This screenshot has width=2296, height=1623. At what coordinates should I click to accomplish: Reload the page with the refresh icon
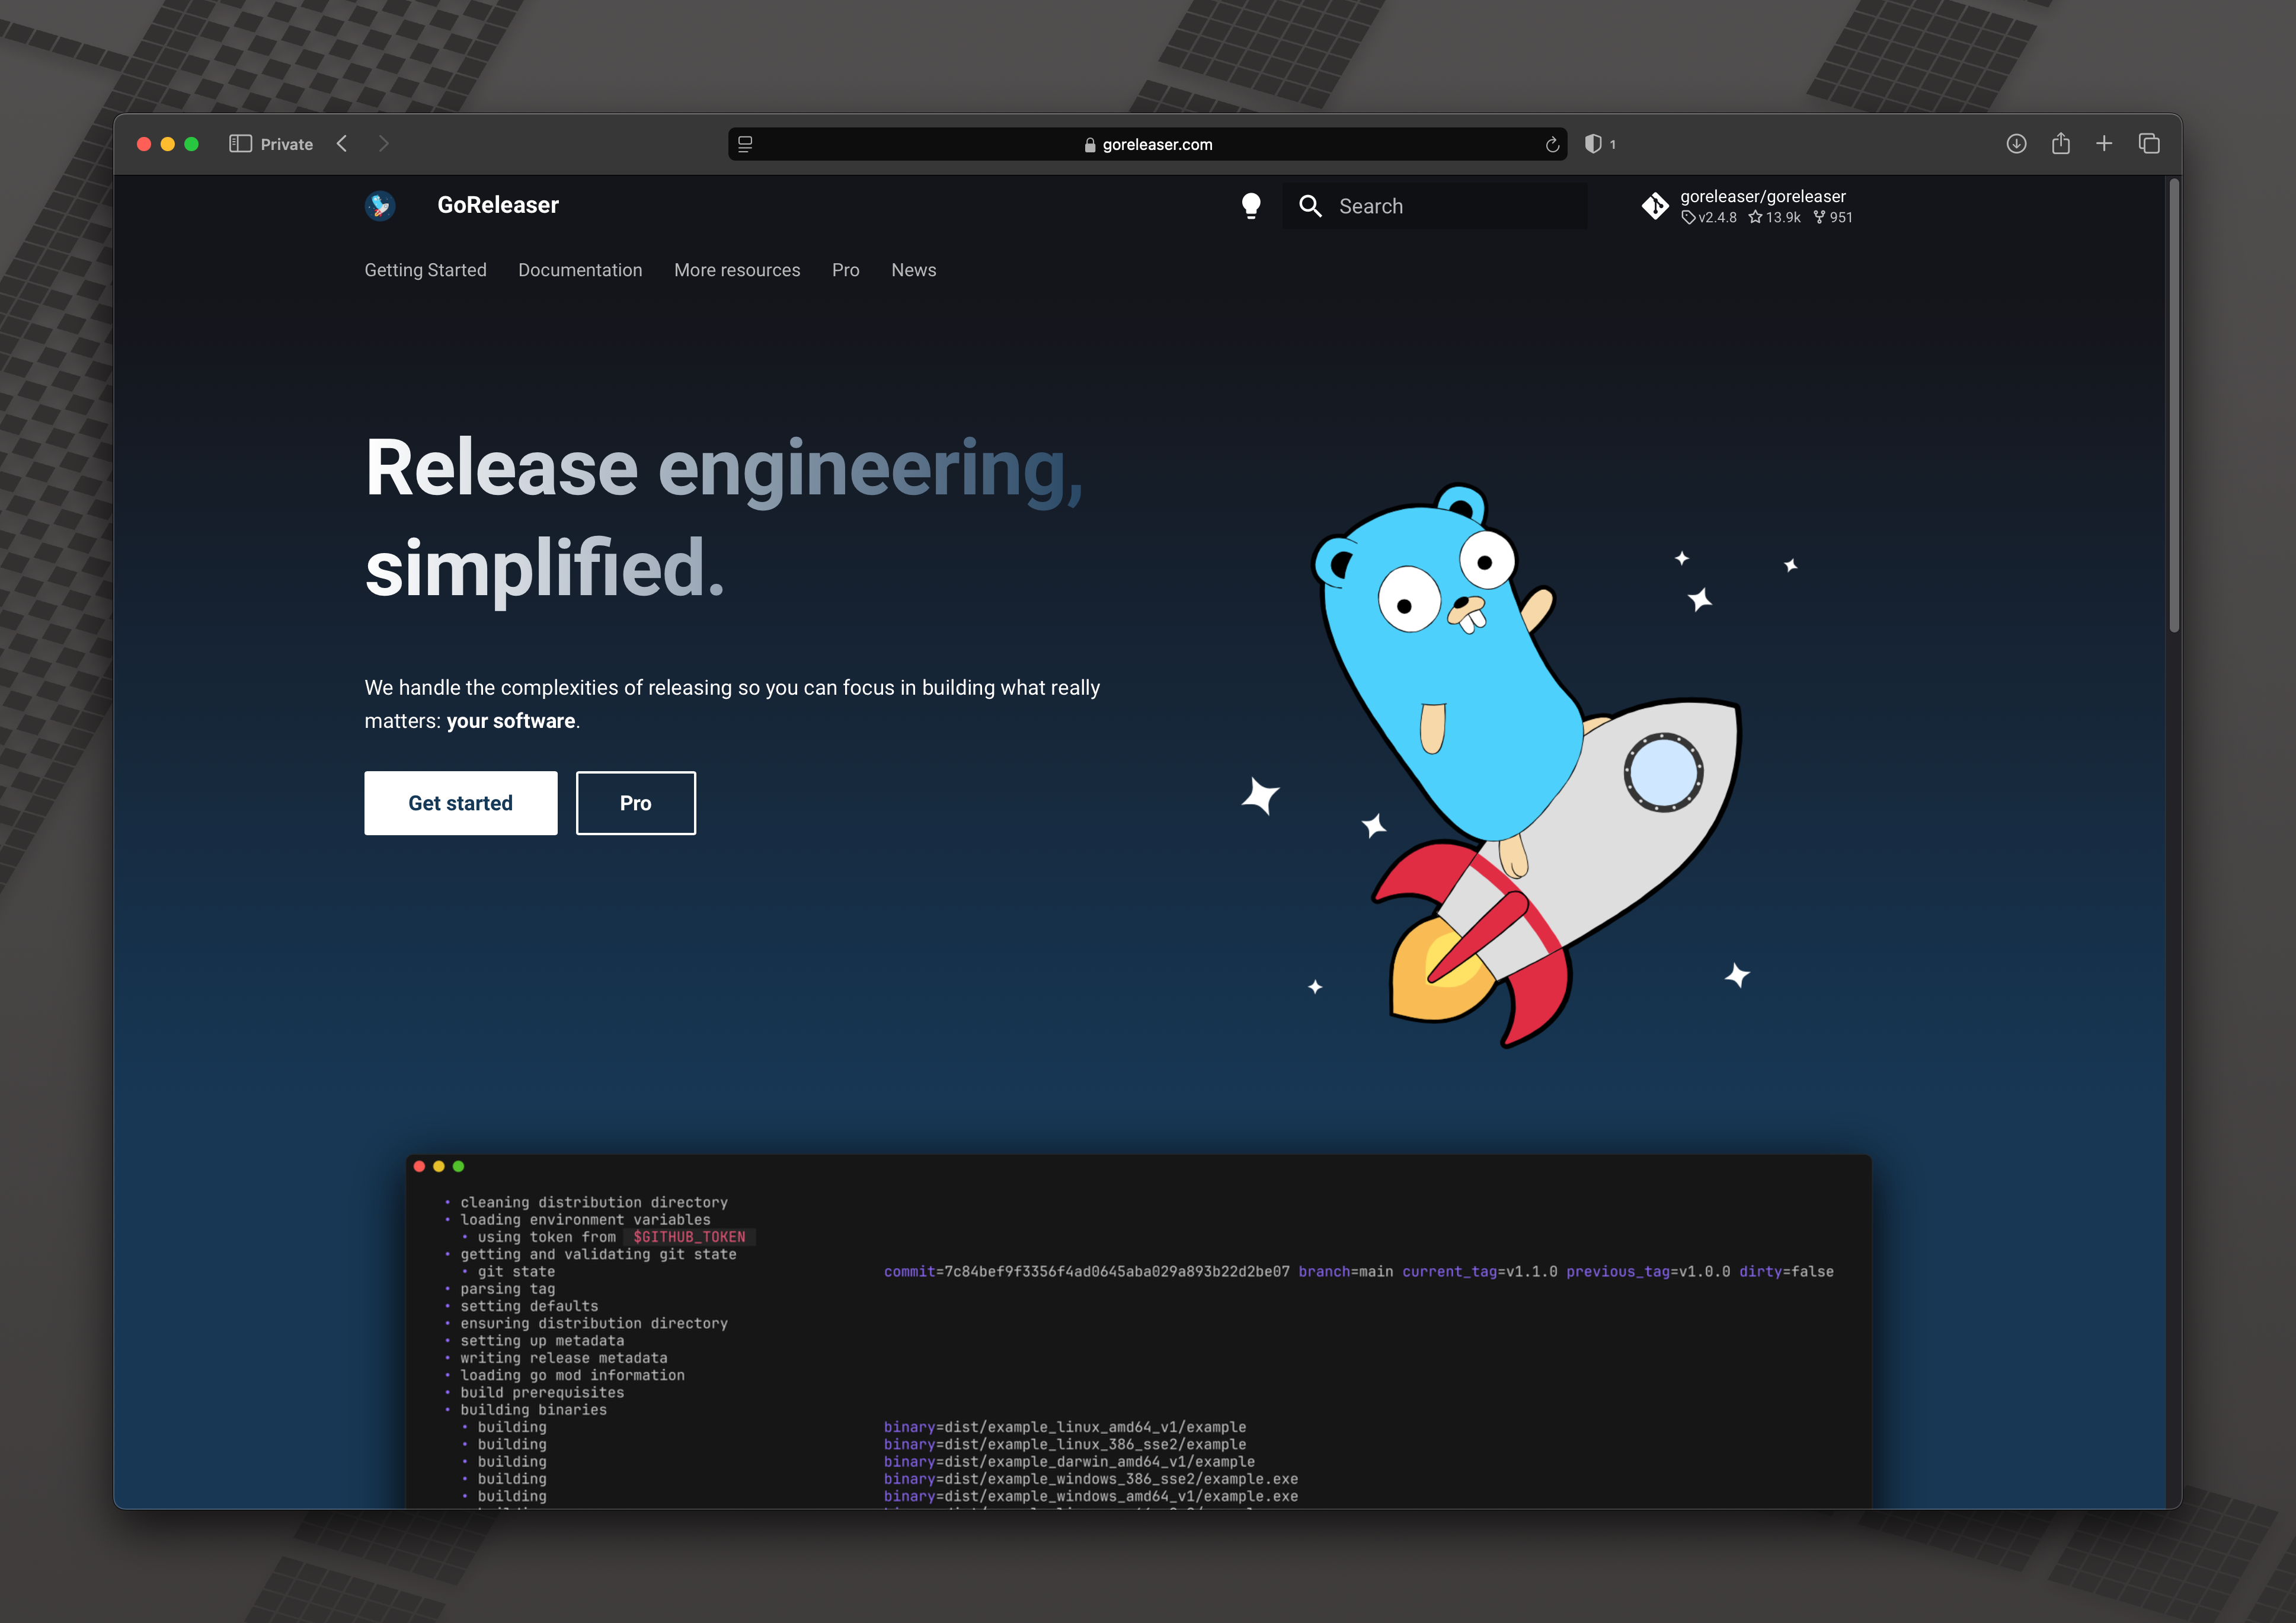click(x=1553, y=145)
